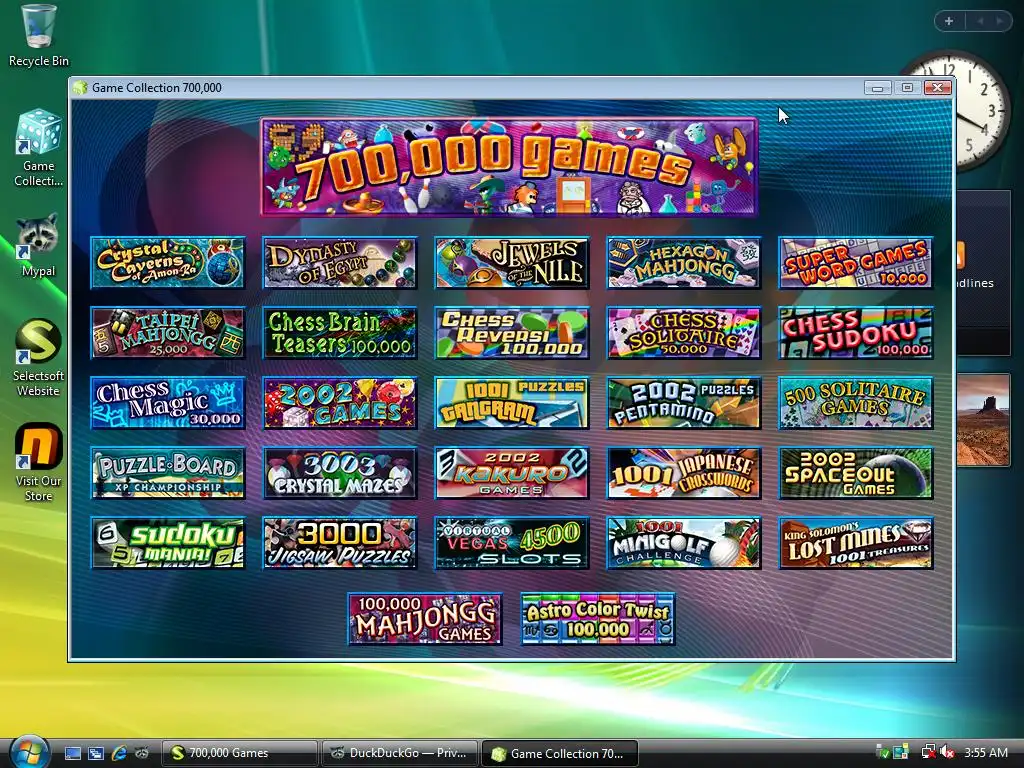The image size is (1024, 768).
Task: Launch 2003 Spaceout Games
Action: click(856, 473)
